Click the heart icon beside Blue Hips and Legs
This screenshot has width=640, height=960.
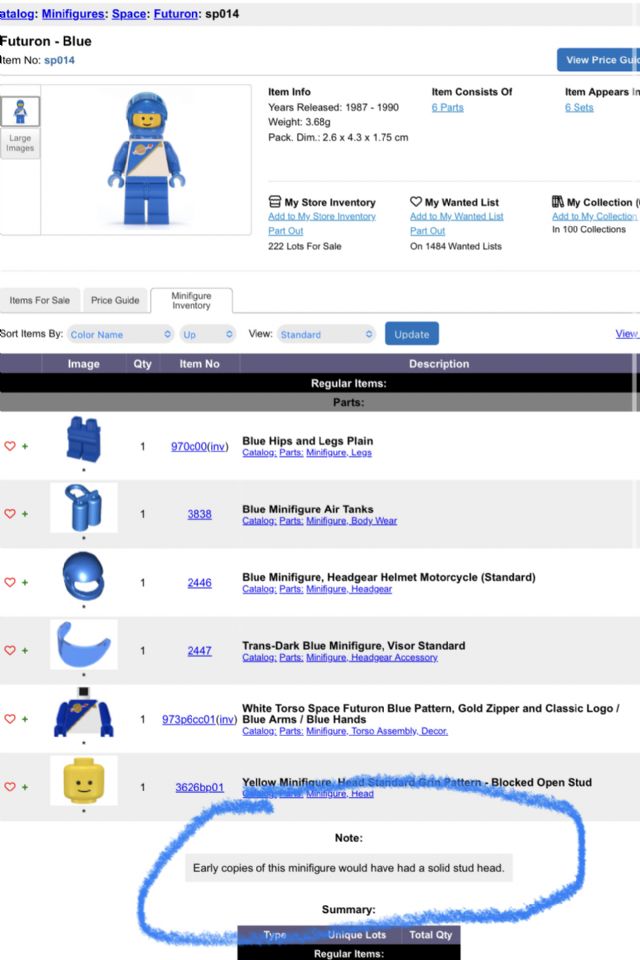coord(10,446)
